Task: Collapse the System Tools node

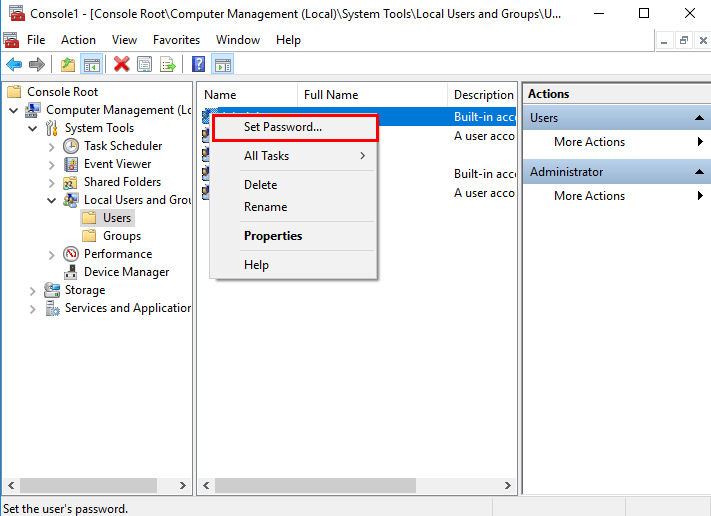Action: pyautogui.click(x=33, y=128)
